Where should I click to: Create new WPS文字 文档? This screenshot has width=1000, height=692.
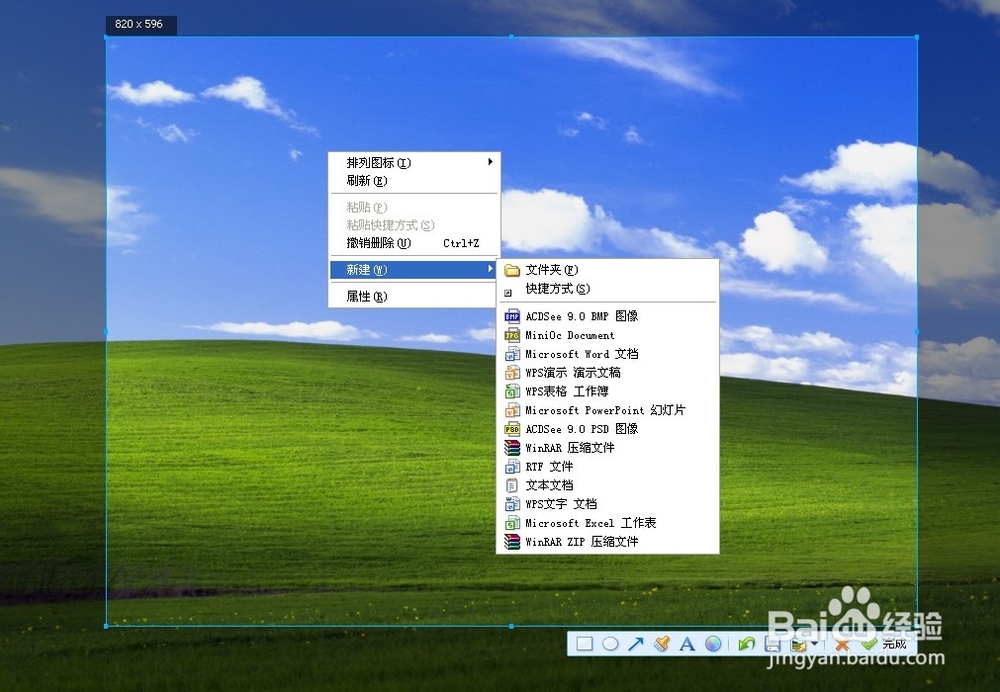(607, 504)
